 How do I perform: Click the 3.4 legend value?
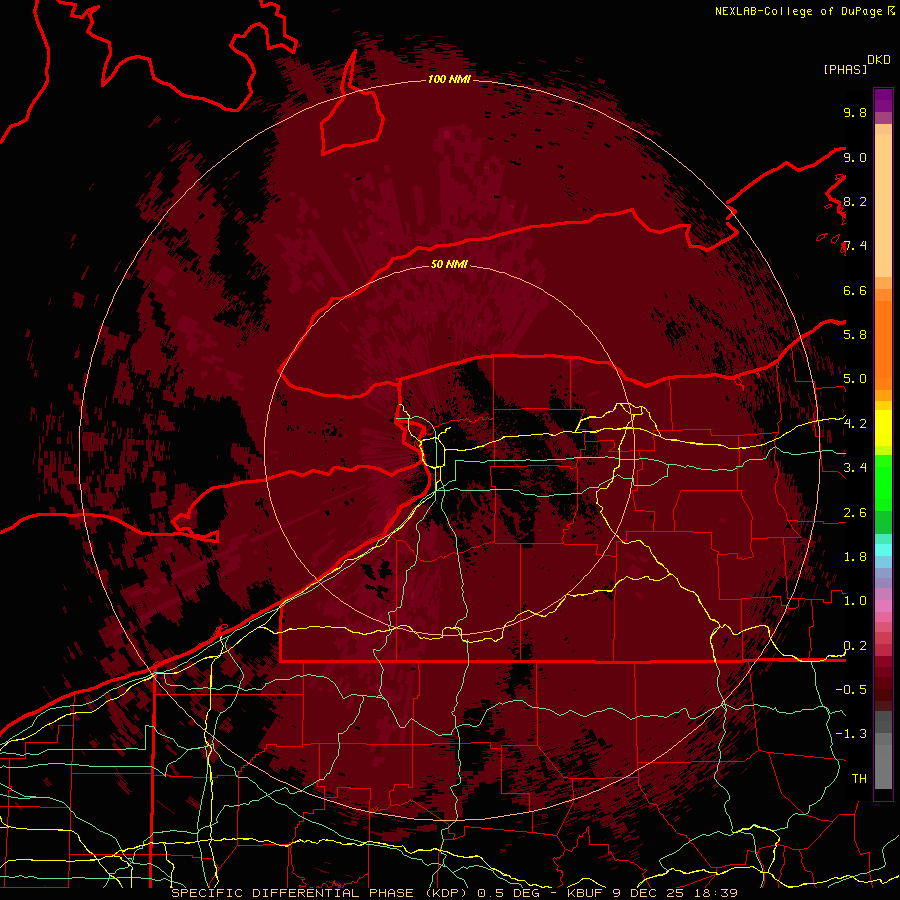(x=855, y=468)
